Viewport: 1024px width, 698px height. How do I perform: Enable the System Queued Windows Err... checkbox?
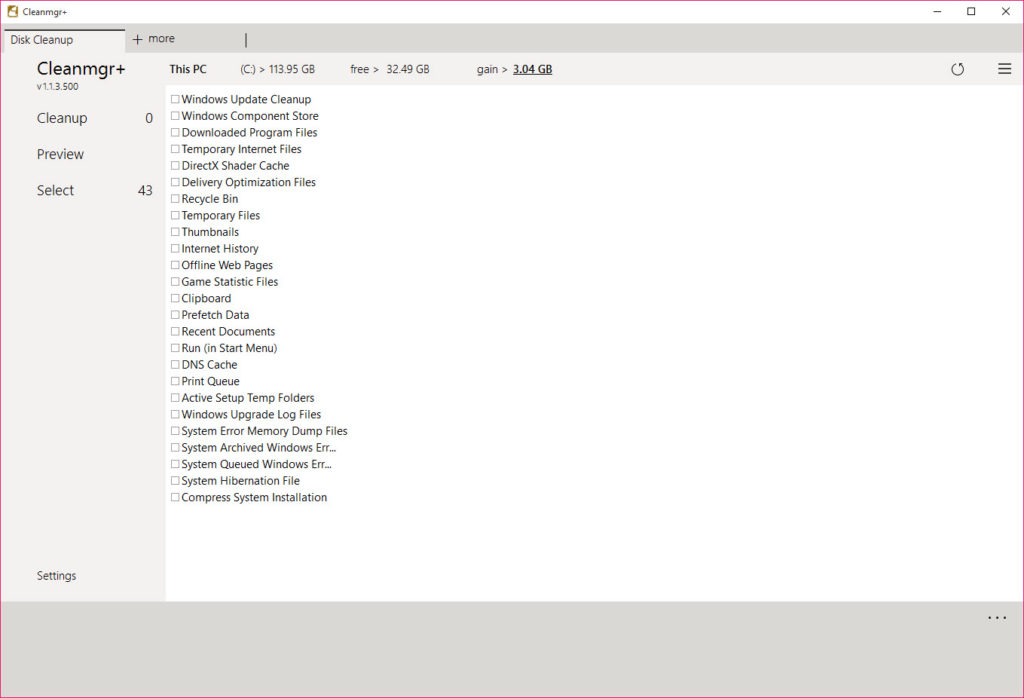tap(175, 464)
